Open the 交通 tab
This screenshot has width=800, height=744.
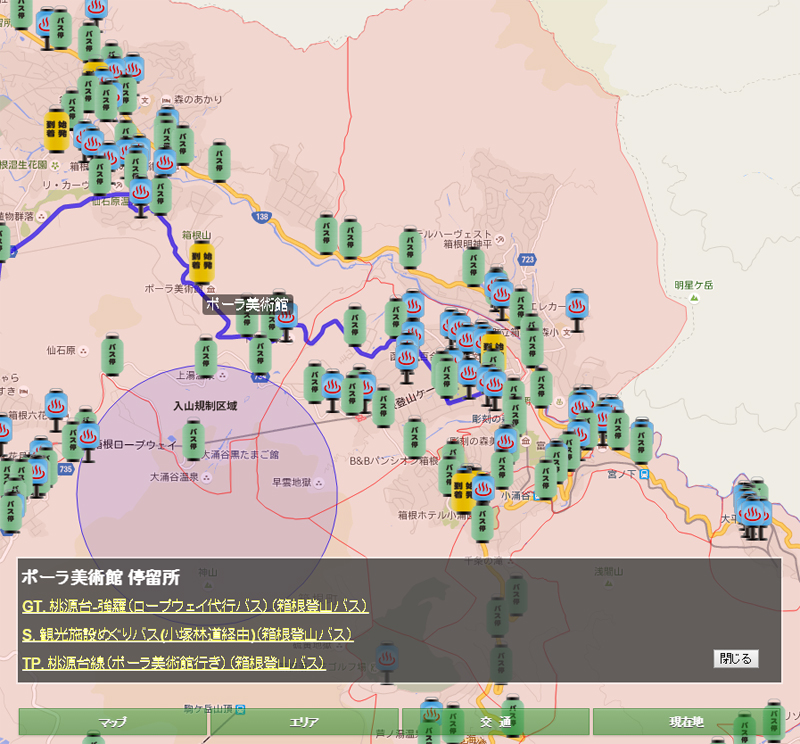coord(495,722)
